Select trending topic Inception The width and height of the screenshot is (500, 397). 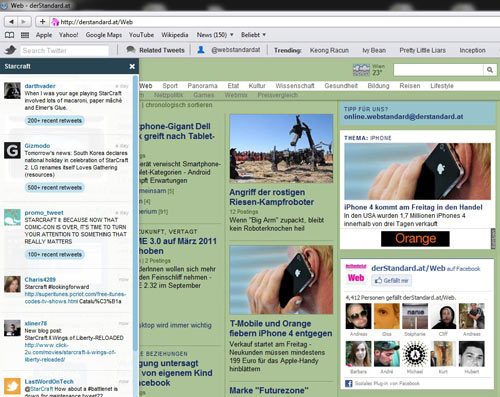click(x=472, y=50)
